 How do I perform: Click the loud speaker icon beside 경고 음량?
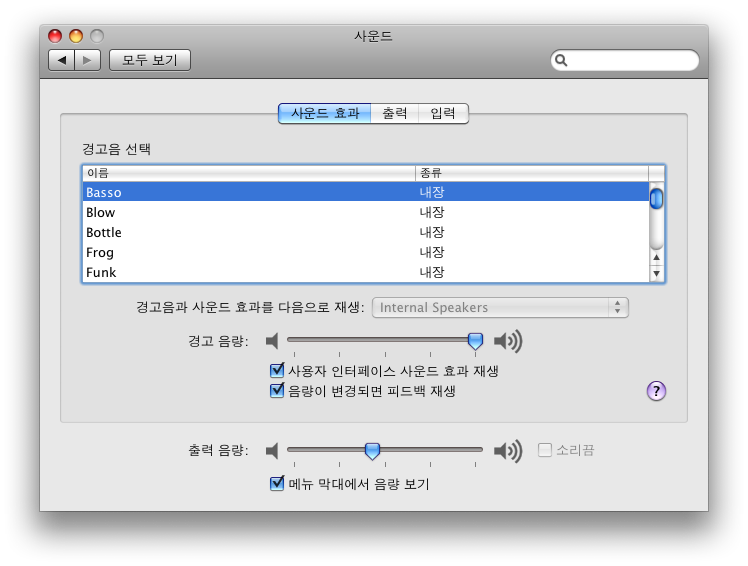point(508,341)
